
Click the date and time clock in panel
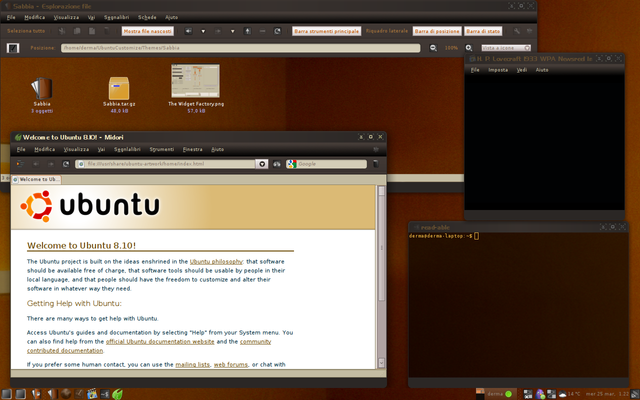(x=606, y=394)
